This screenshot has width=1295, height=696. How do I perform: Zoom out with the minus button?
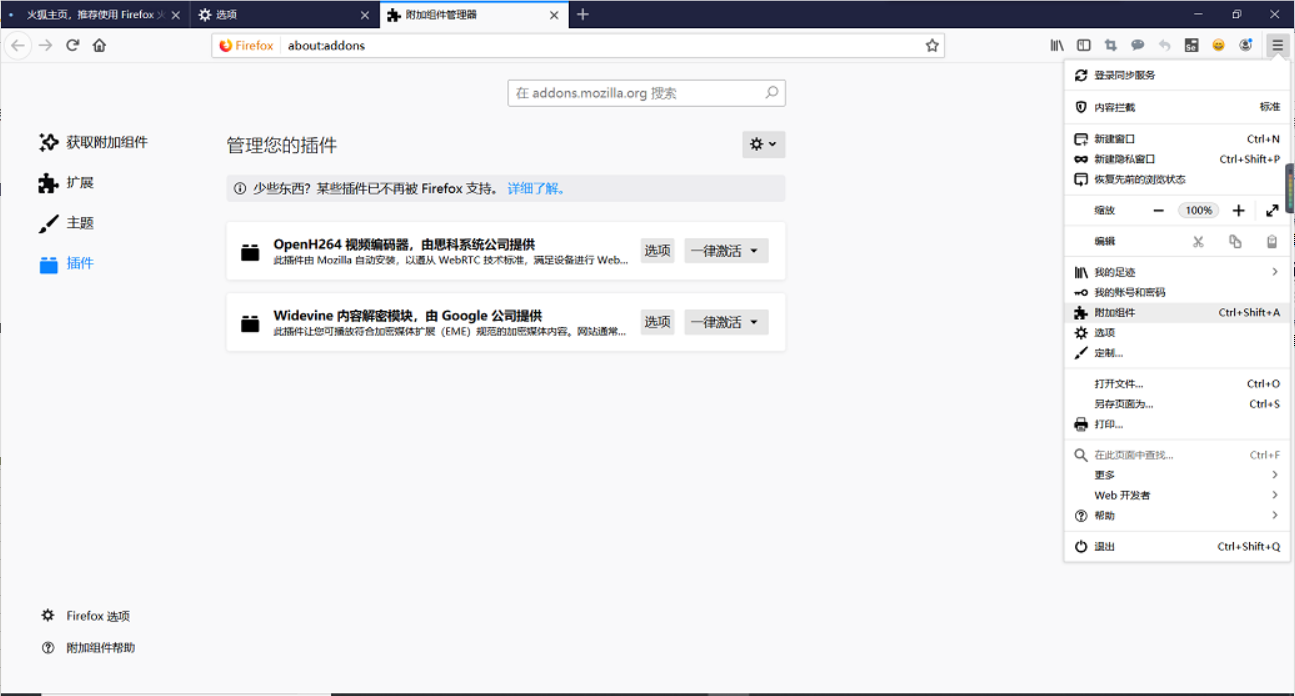(1158, 210)
